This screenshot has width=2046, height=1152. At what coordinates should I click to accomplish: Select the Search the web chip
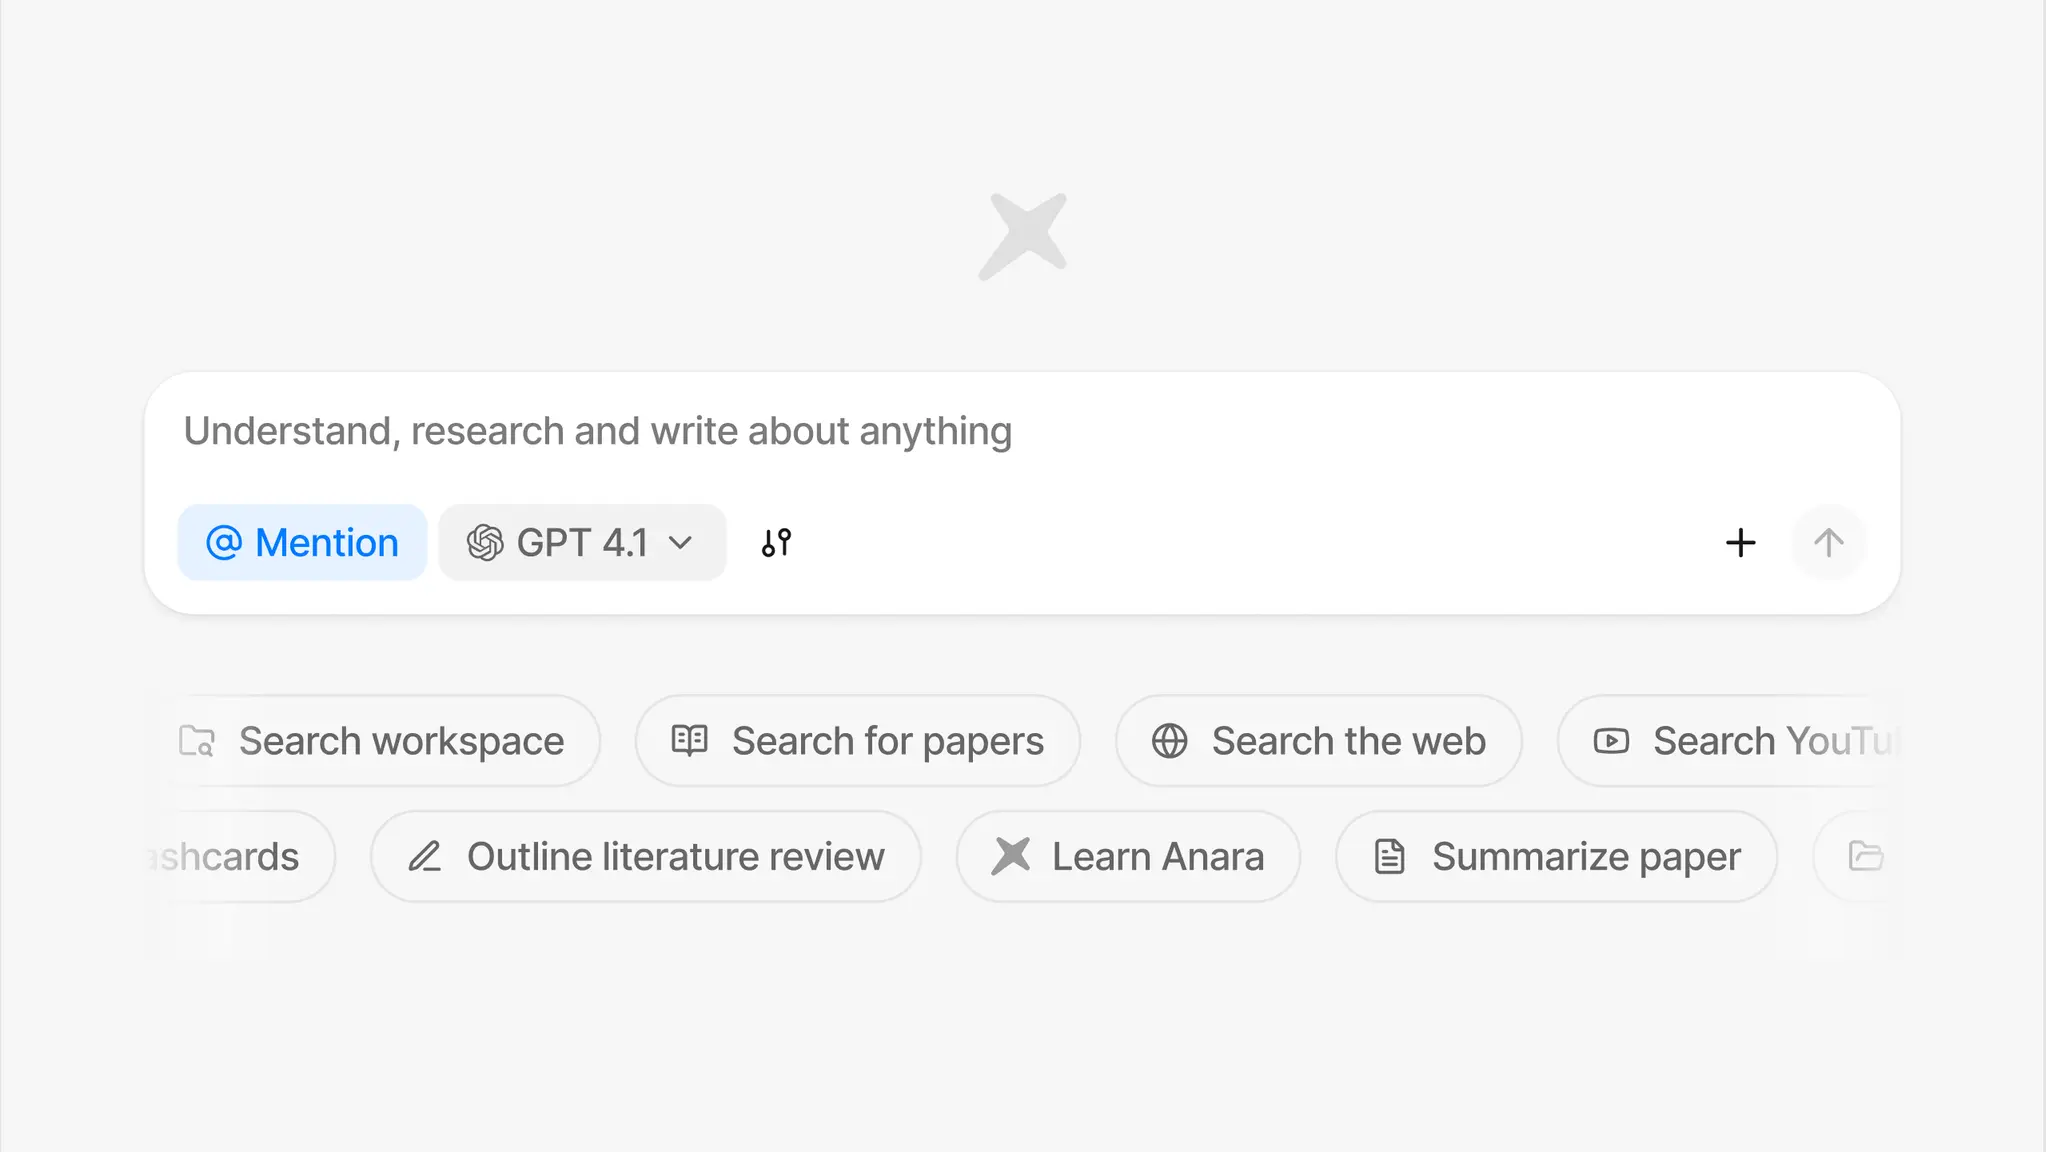pos(1319,741)
